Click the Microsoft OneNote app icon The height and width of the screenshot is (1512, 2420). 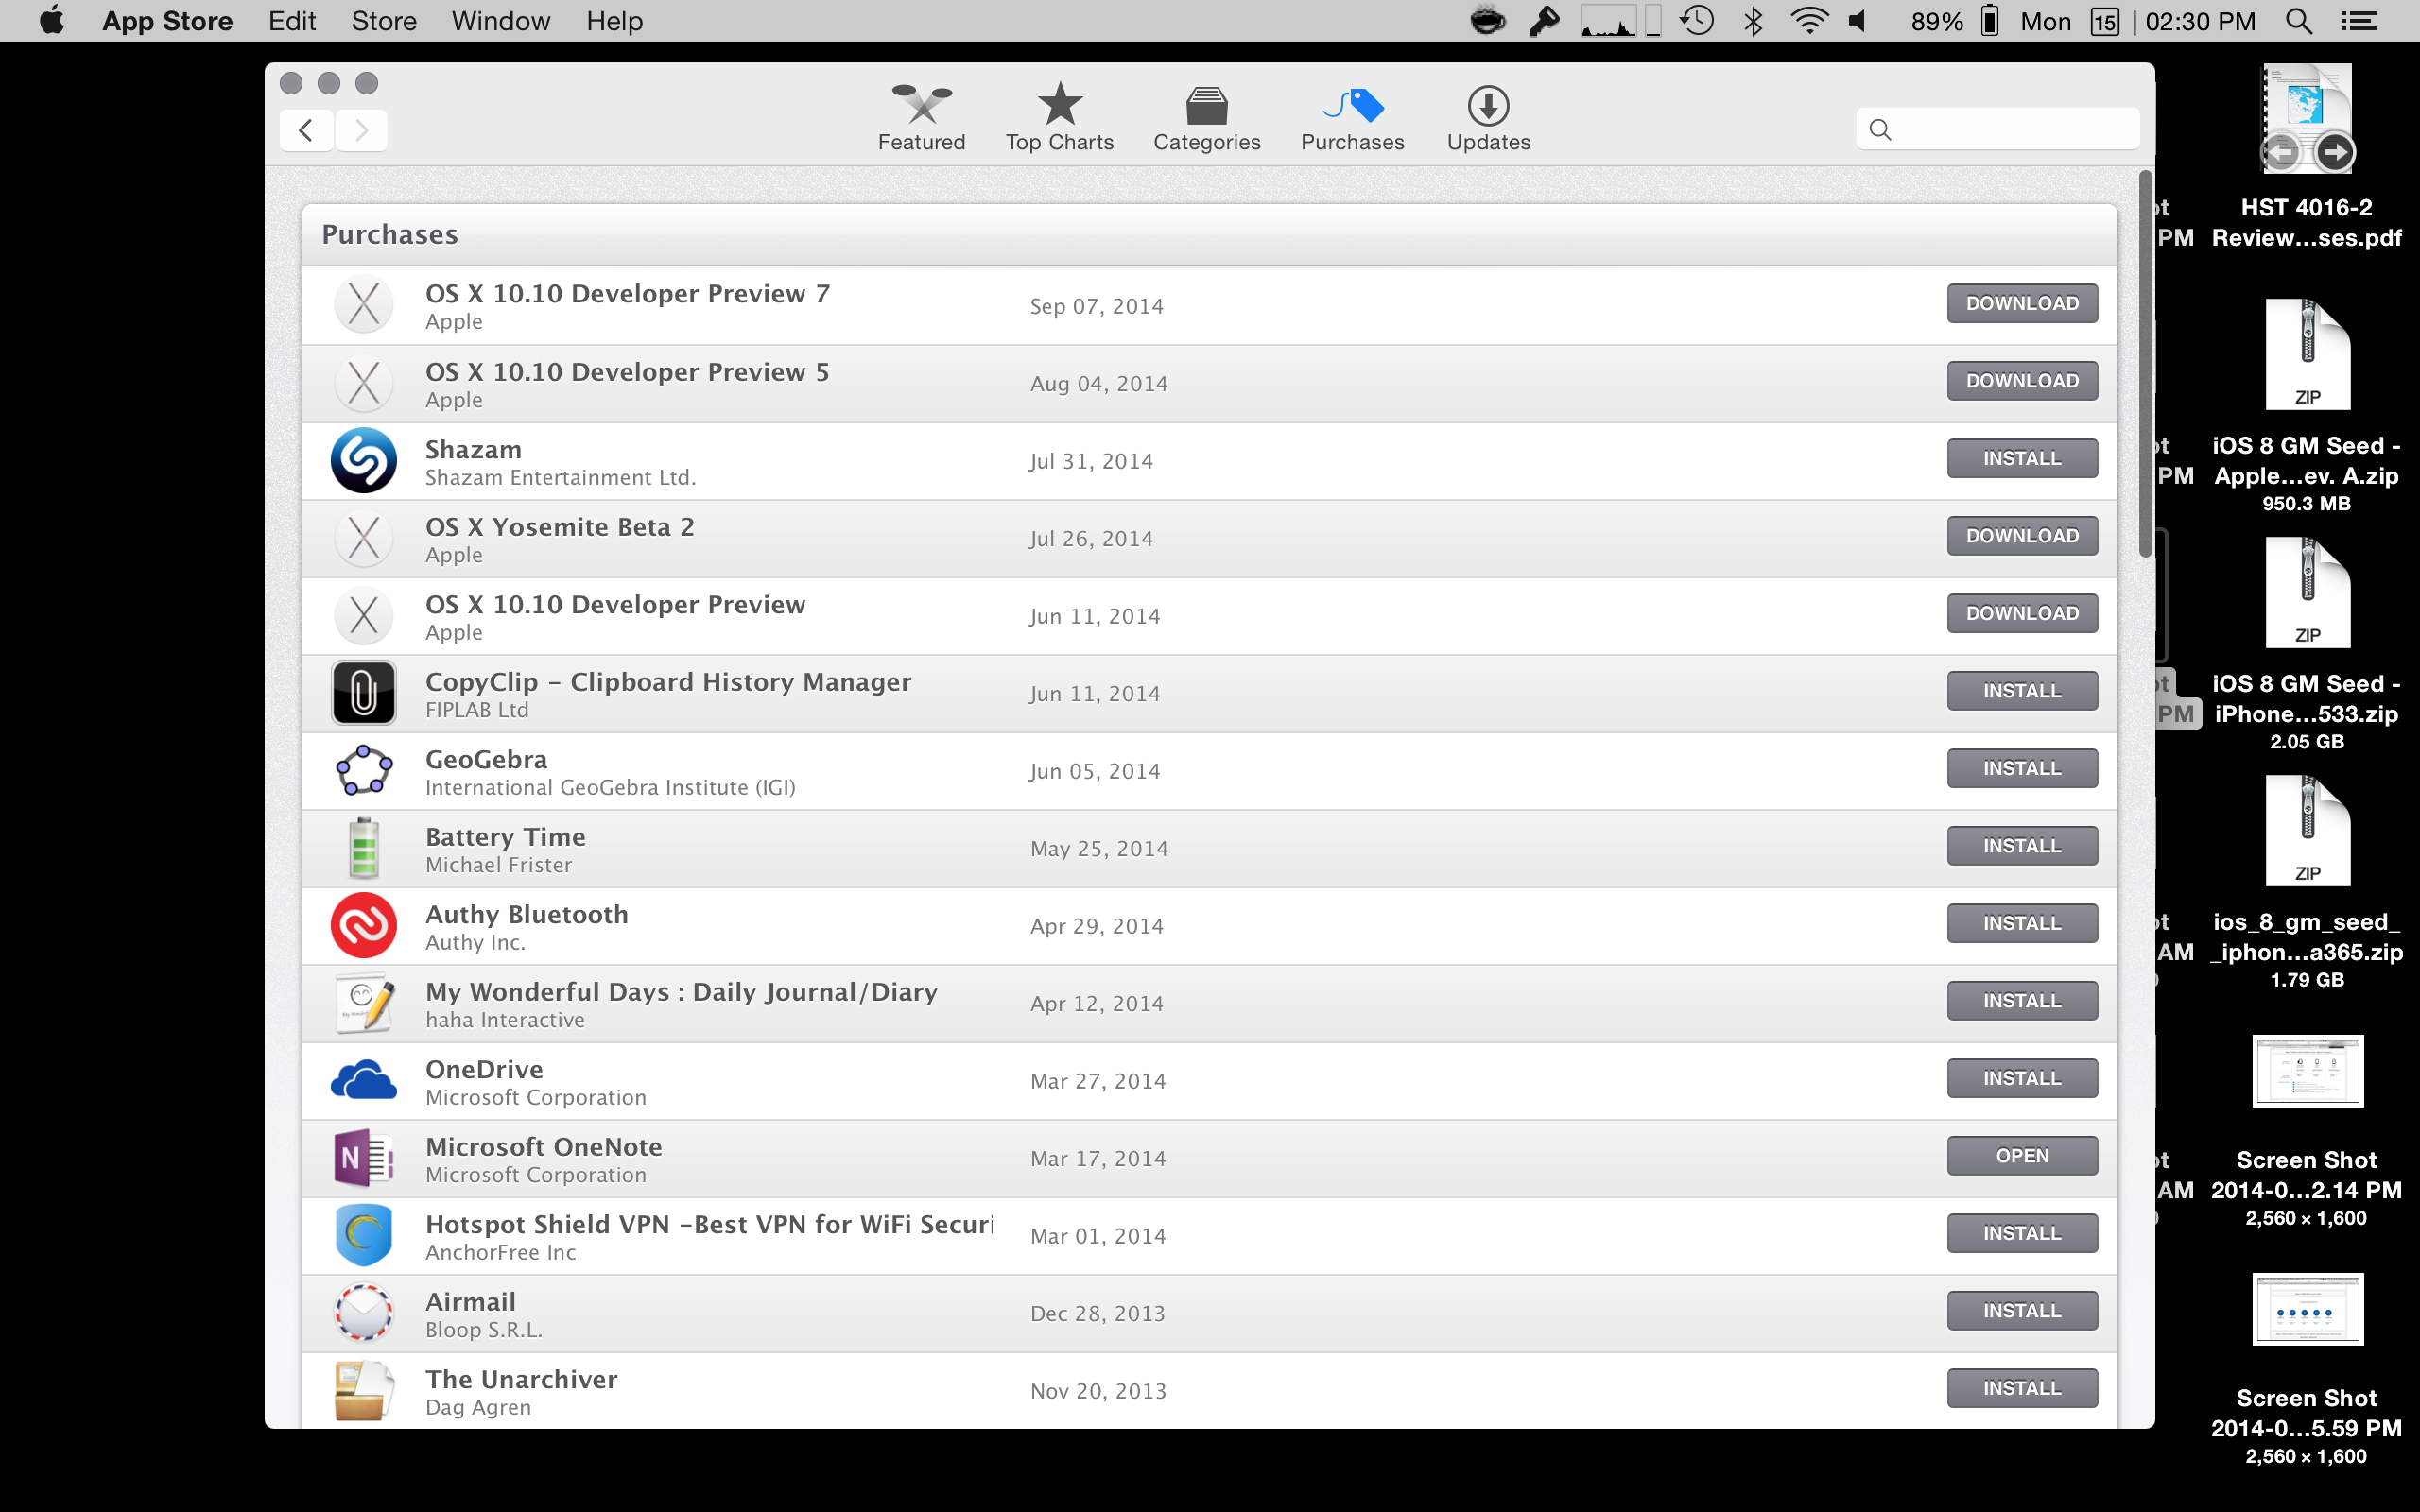click(x=363, y=1158)
